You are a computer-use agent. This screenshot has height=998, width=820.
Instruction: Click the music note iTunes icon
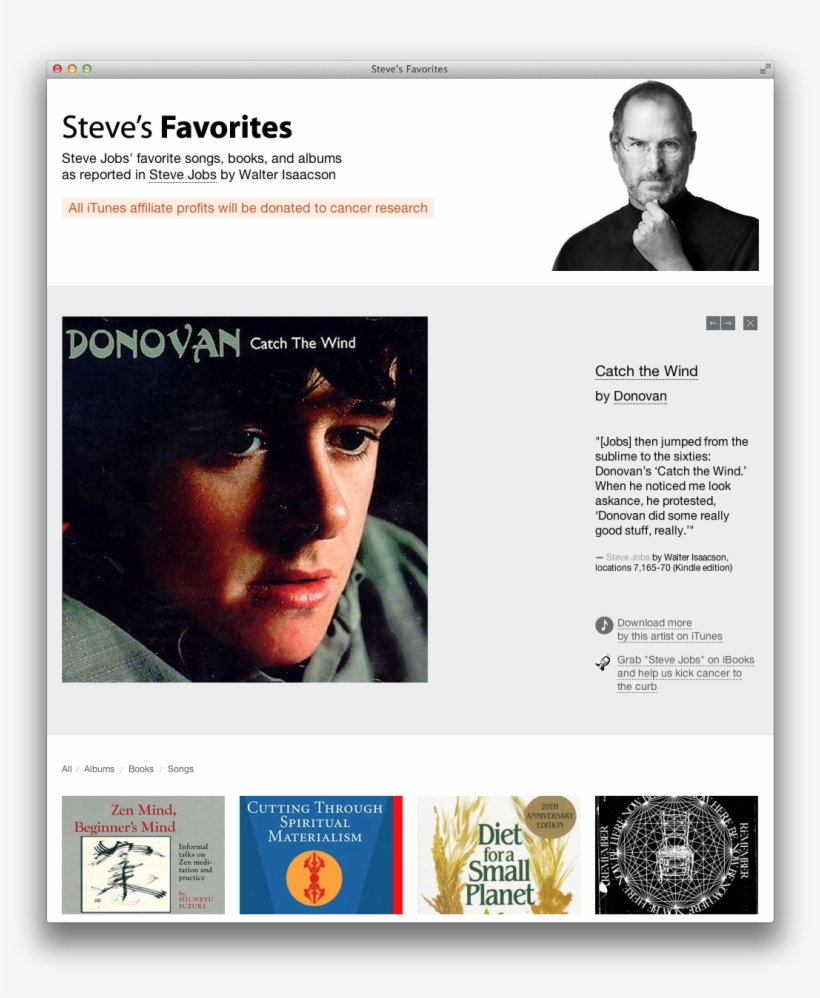click(x=604, y=625)
